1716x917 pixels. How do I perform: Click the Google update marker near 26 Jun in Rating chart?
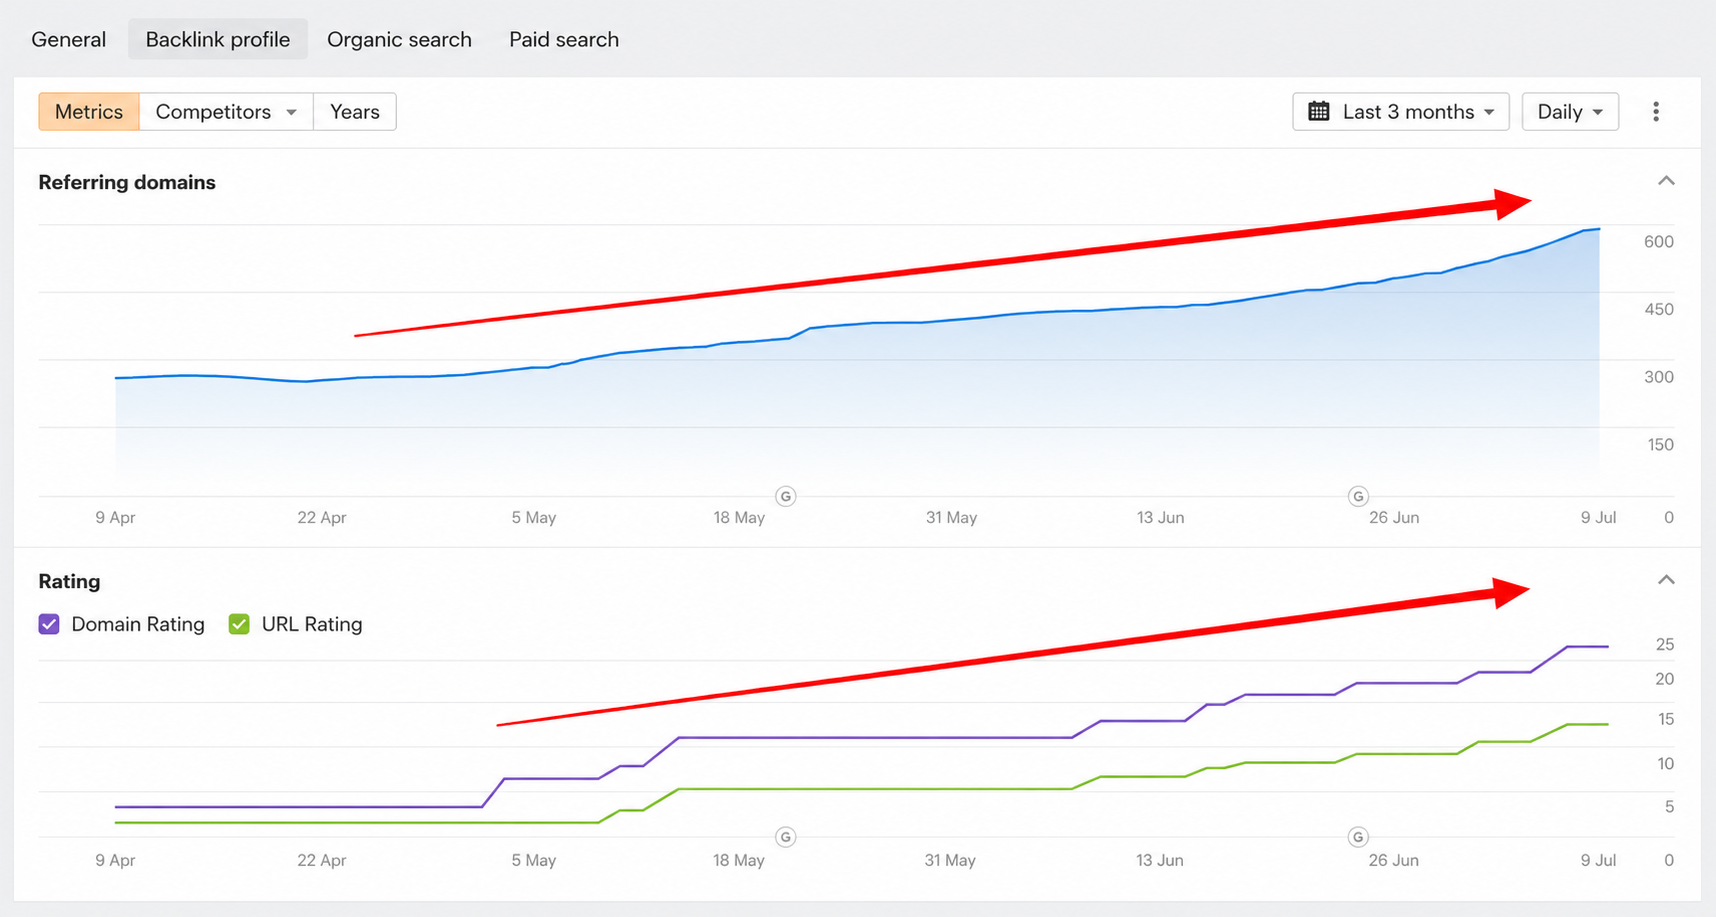coord(1358,837)
